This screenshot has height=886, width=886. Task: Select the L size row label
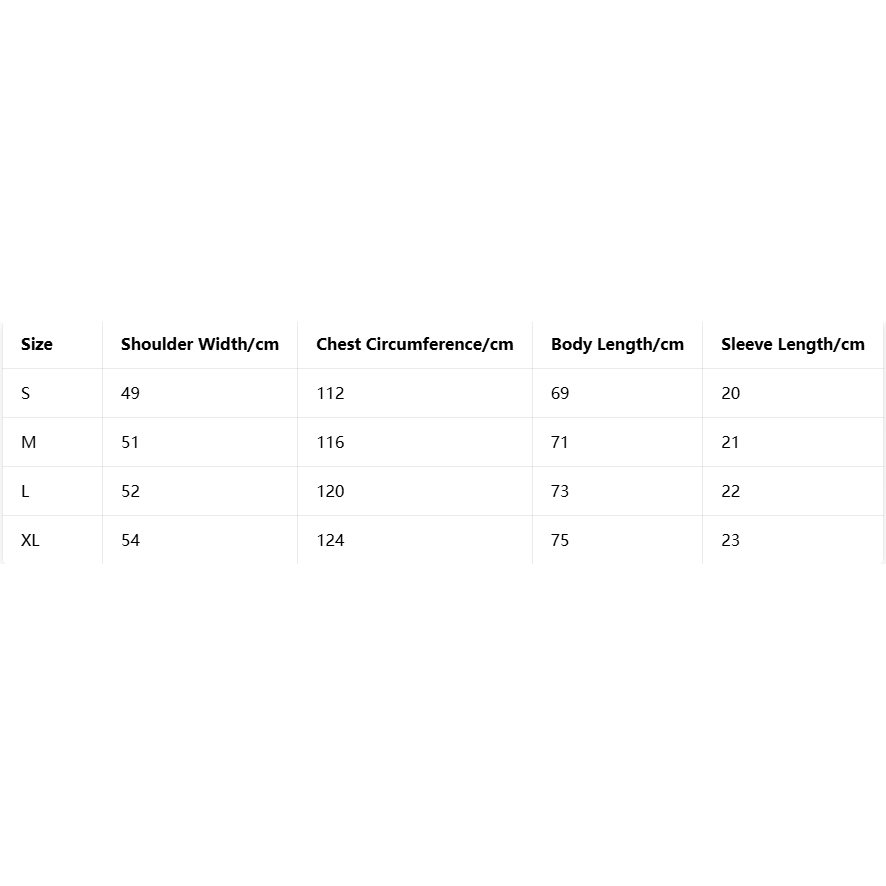click(25, 491)
